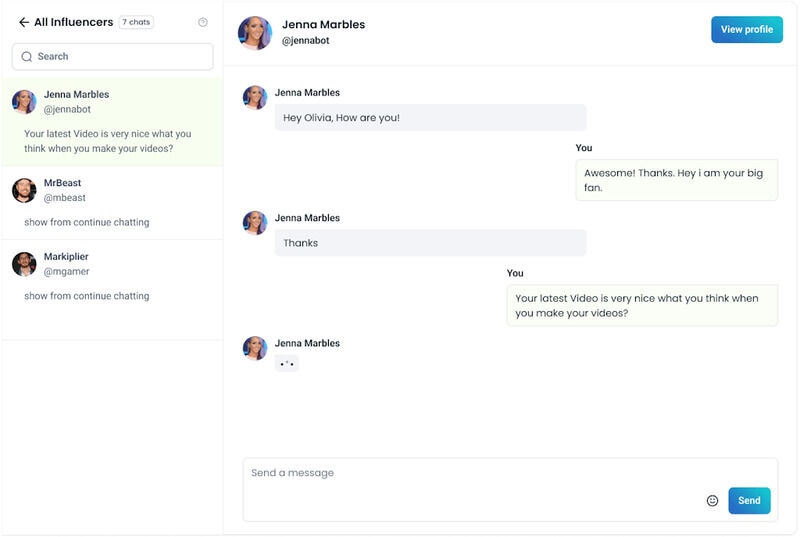Click the back arrow beside All Influencers
The image size is (800, 537).
(x=24, y=22)
